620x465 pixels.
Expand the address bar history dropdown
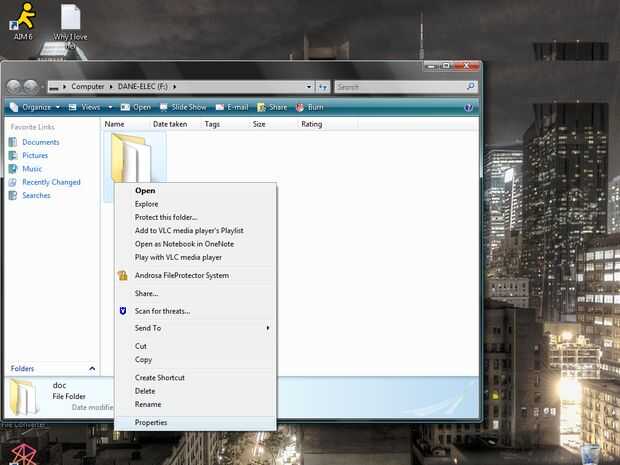click(309, 87)
